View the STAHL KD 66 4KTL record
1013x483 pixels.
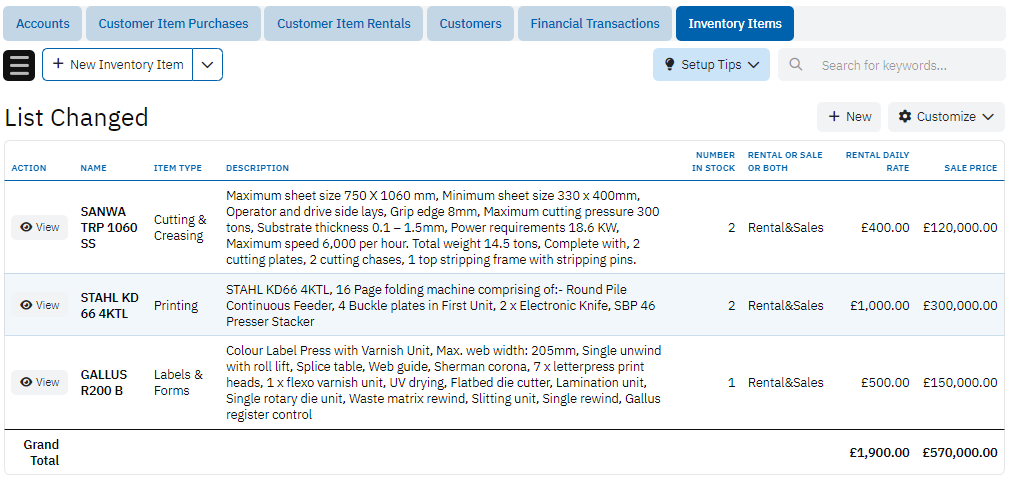40,306
